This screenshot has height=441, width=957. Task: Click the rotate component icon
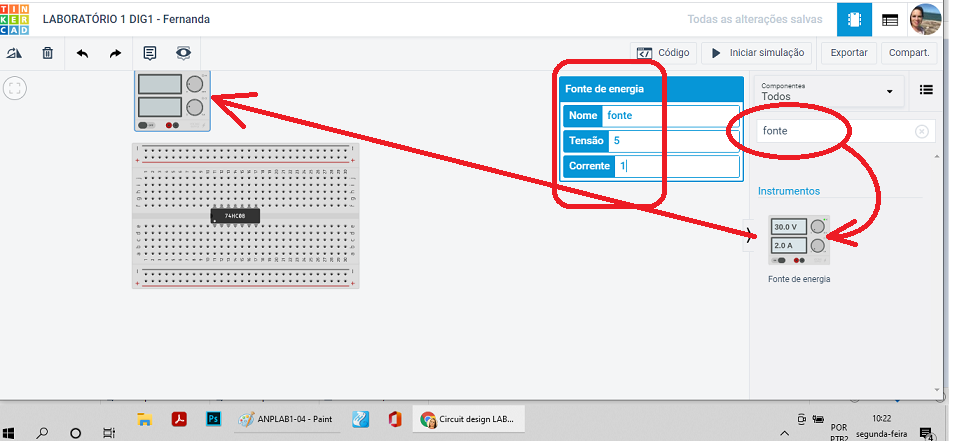[15, 53]
